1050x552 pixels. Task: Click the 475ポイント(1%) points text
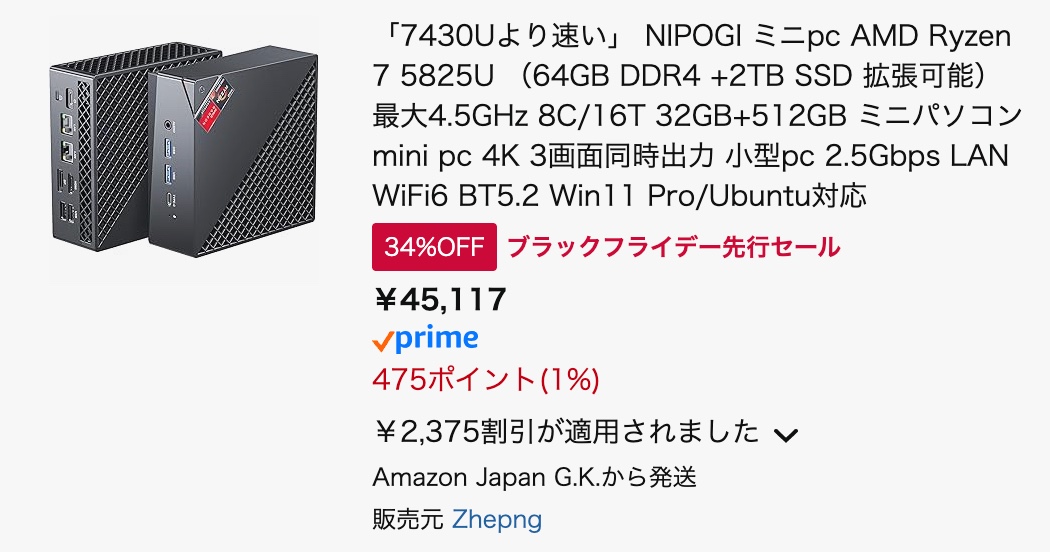pyautogui.click(x=485, y=380)
